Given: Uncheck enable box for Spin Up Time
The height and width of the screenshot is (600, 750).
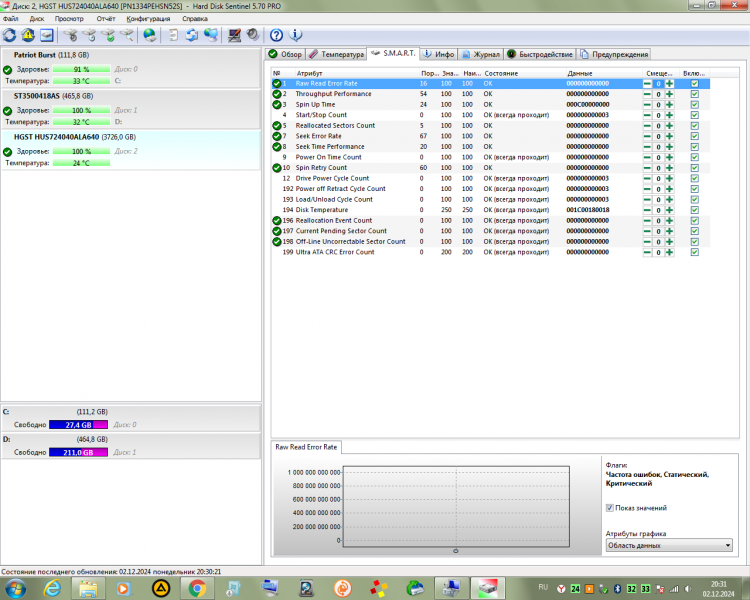Looking at the screenshot, I should (695, 104).
